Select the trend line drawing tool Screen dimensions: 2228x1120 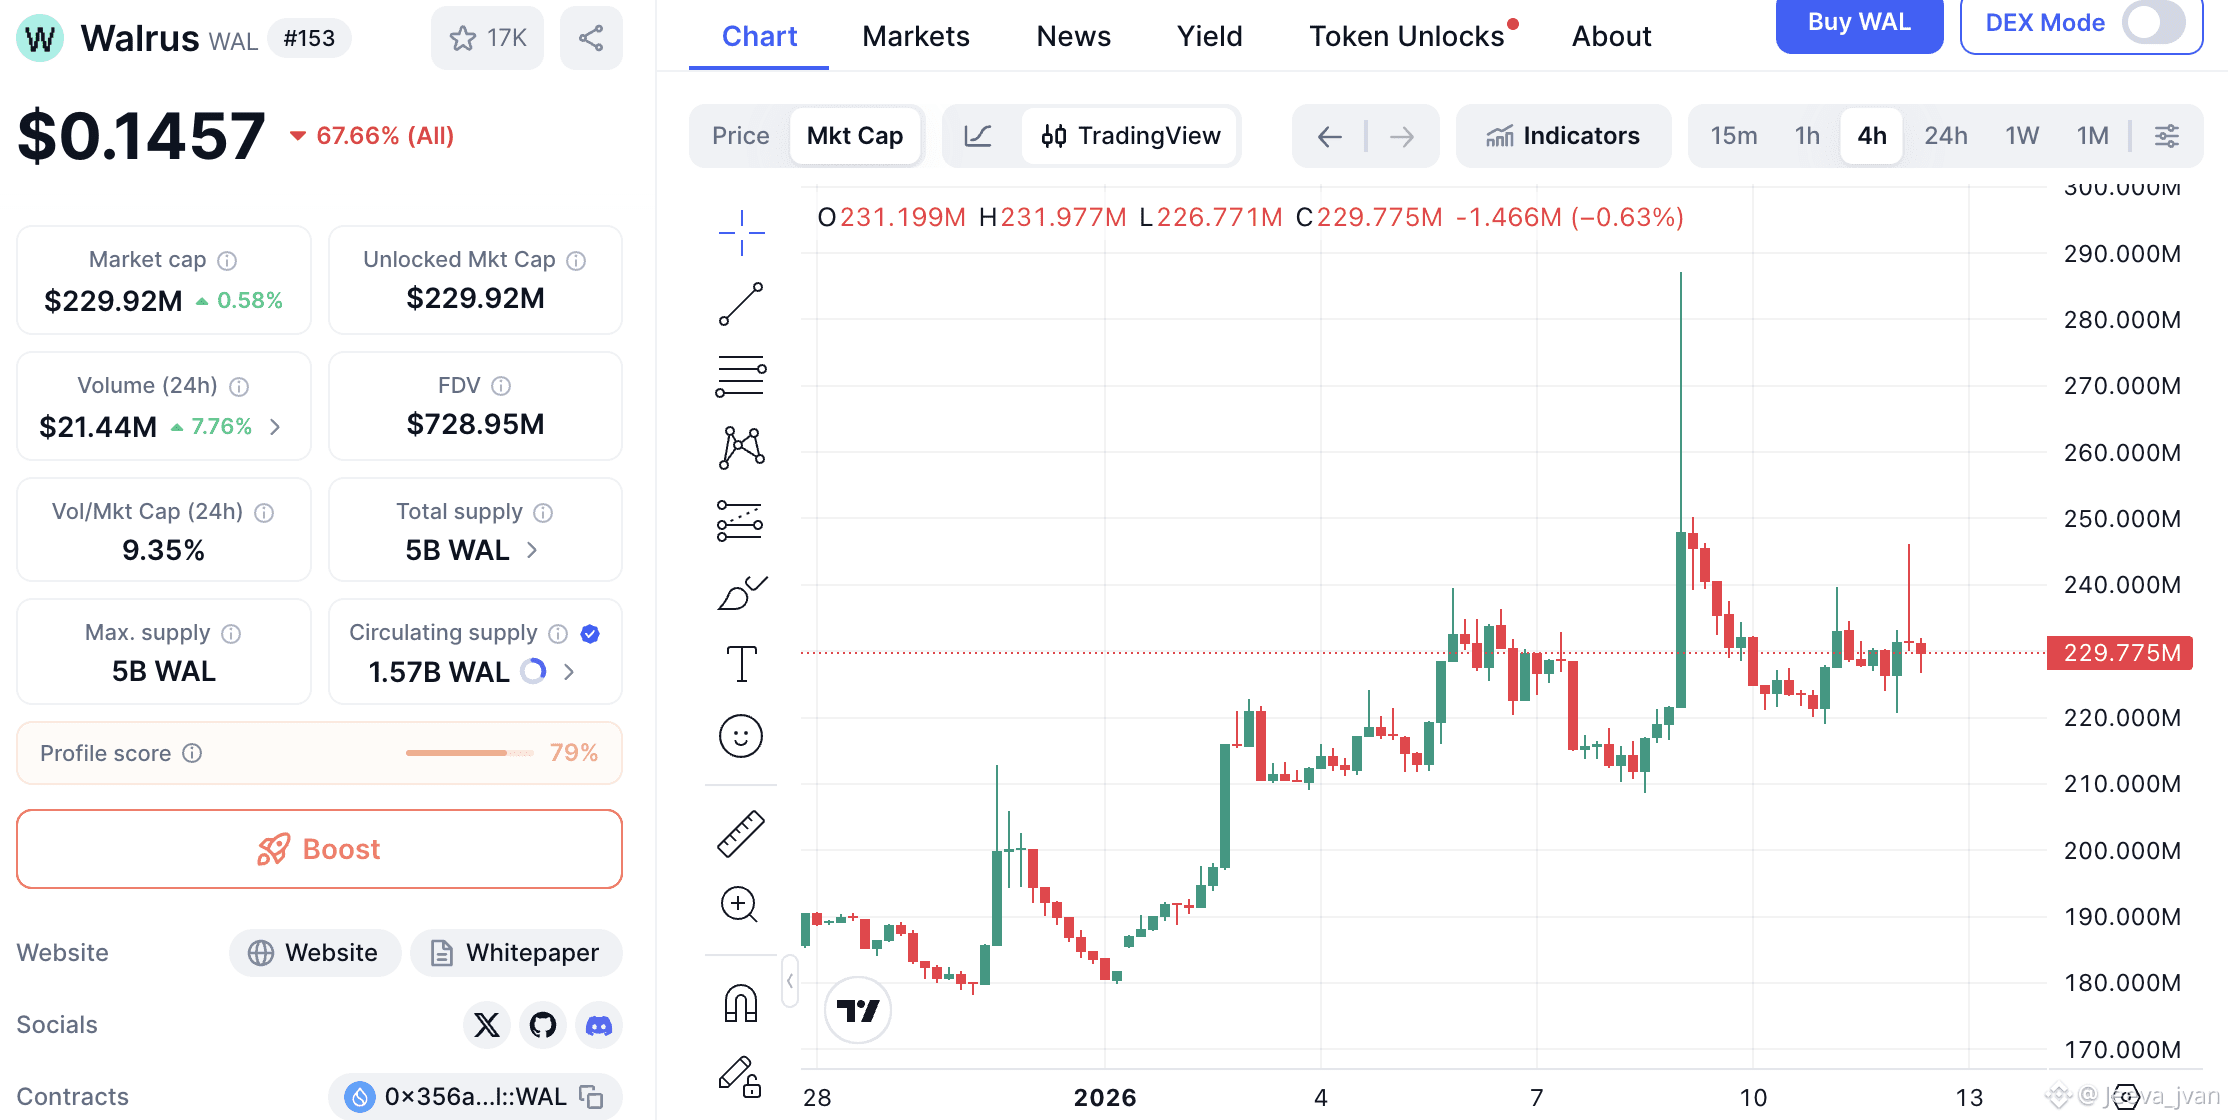click(741, 304)
